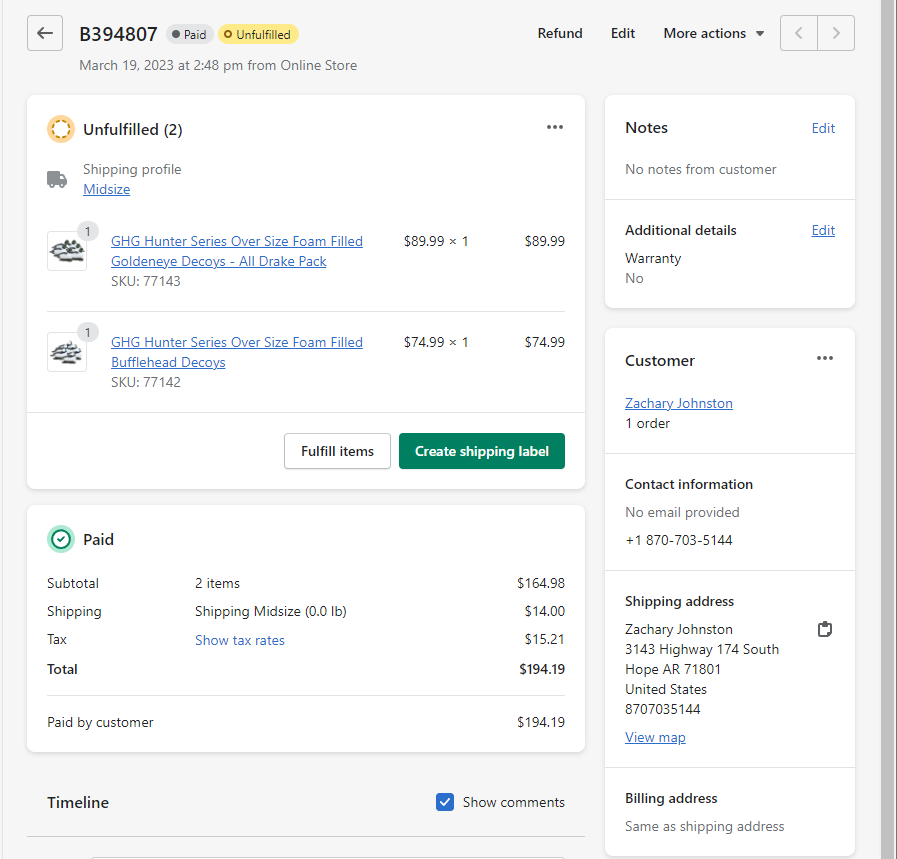
Task: Click the back arrow next to order B394807
Action: click(x=45, y=33)
